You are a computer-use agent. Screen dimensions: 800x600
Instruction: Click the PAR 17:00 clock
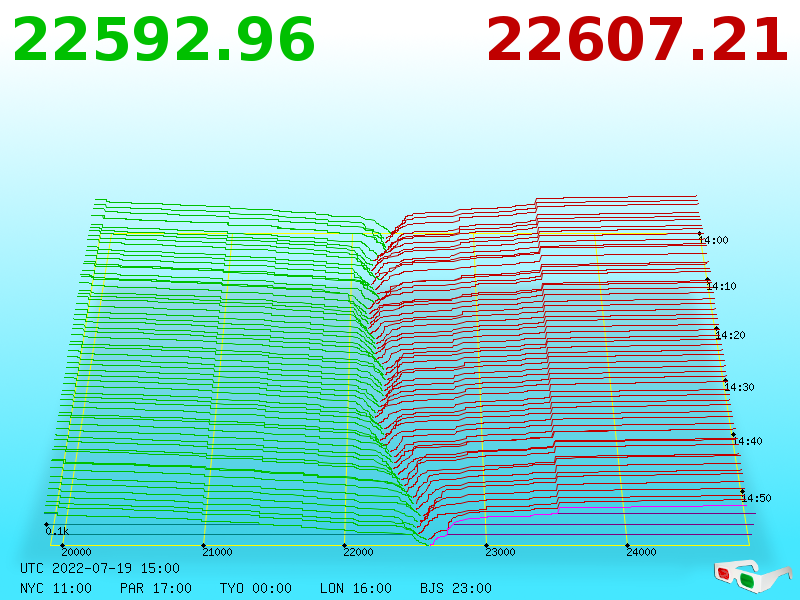tap(156, 588)
